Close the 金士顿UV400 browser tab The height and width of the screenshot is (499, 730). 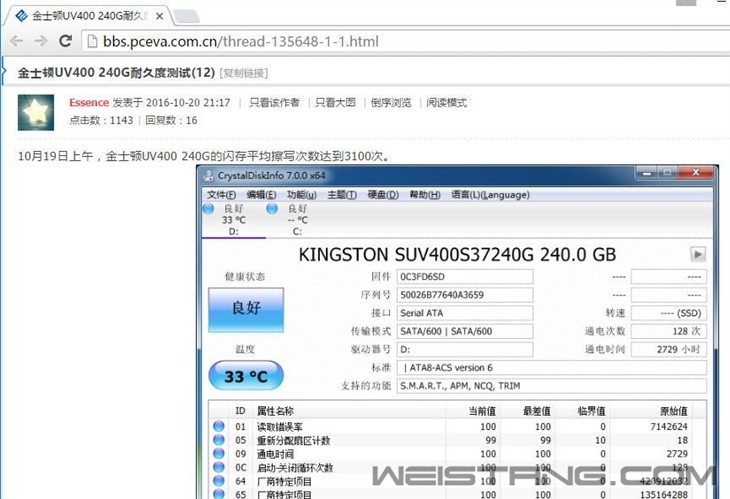(x=159, y=16)
